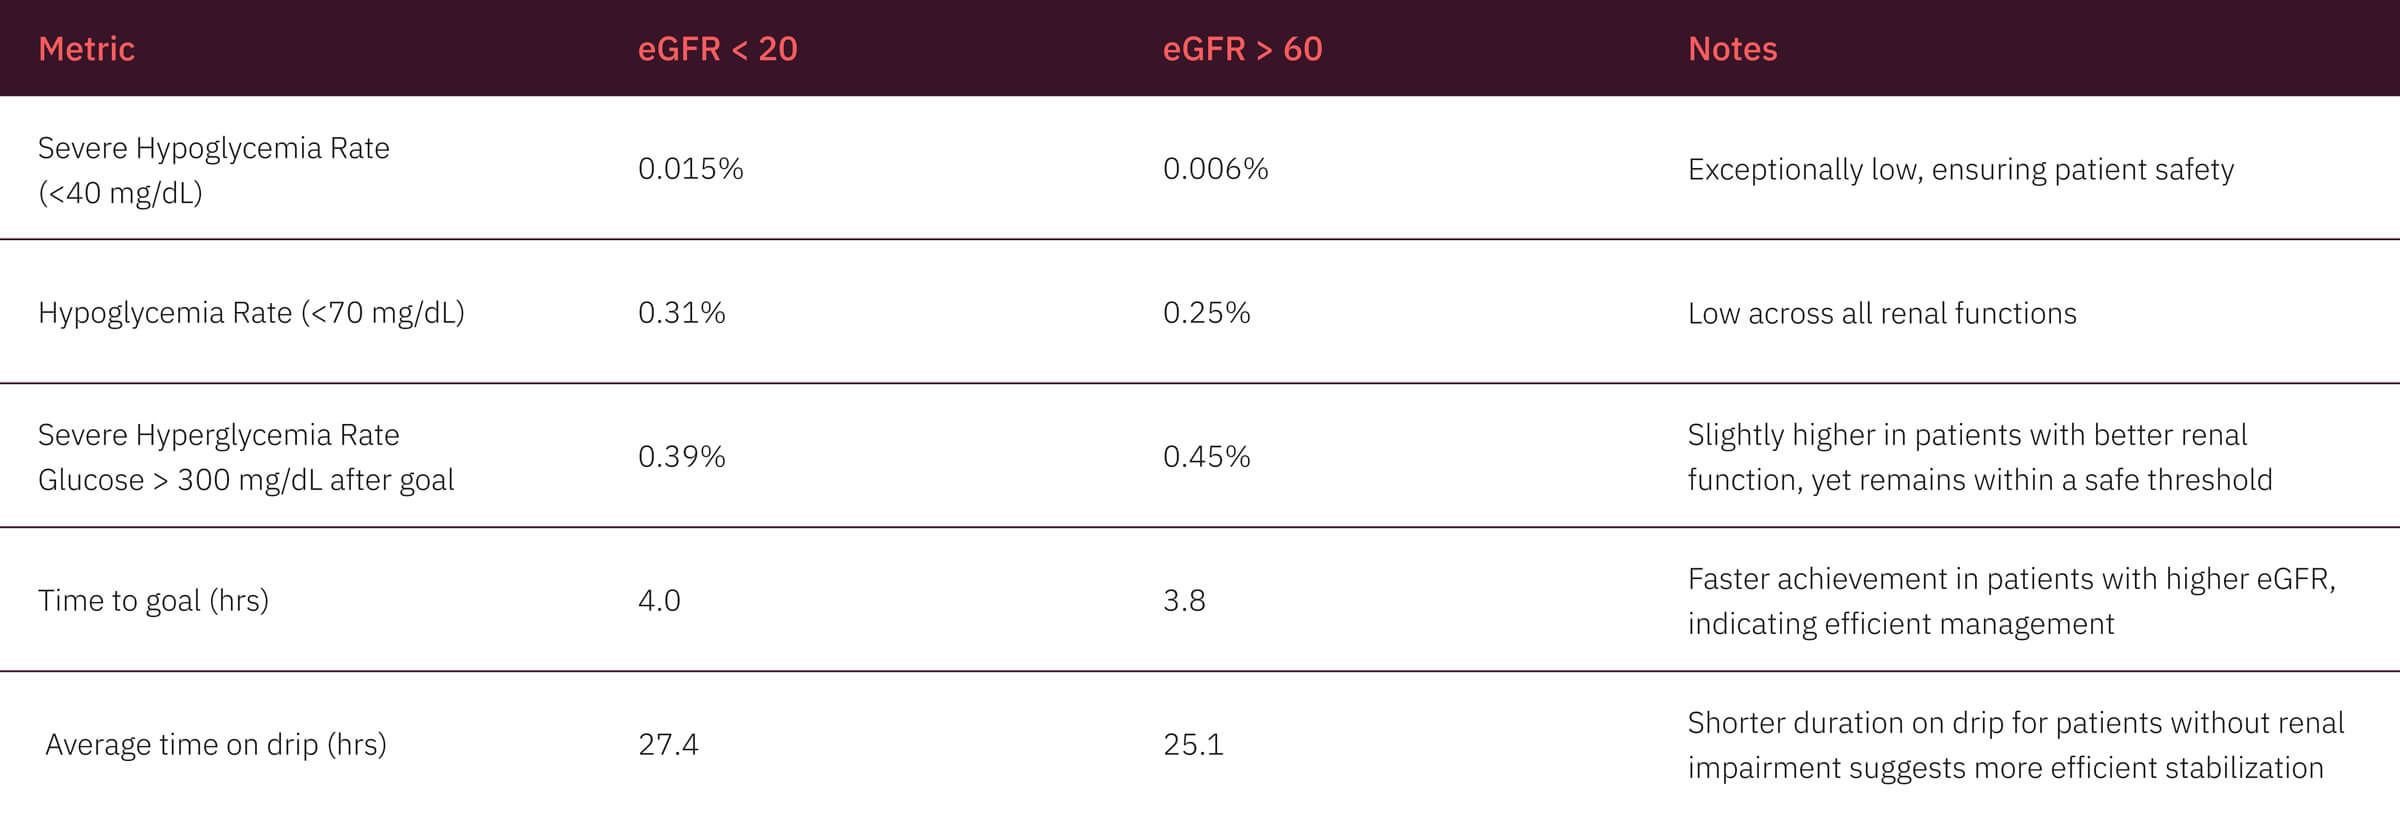Click the 0.25% value cell
The image size is (2400, 816).
coord(1206,313)
